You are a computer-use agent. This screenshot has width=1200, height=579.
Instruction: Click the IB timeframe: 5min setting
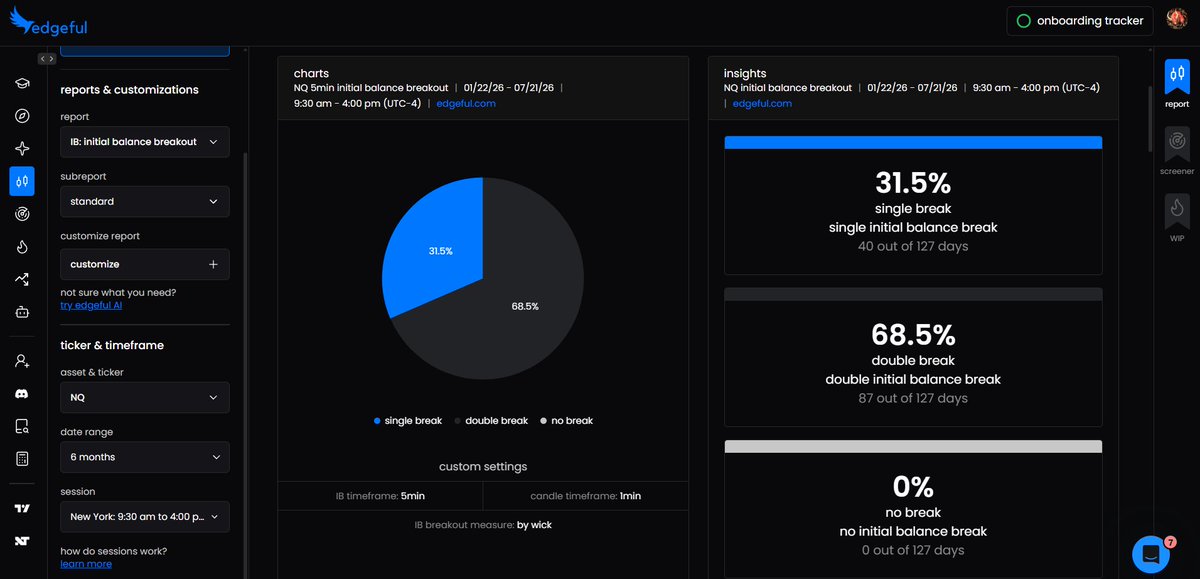click(380, 496)
